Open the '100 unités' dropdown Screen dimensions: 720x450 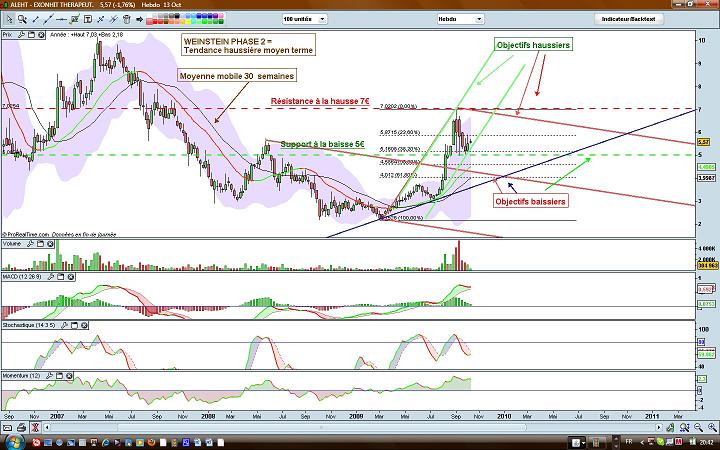(x=305, y=19)
